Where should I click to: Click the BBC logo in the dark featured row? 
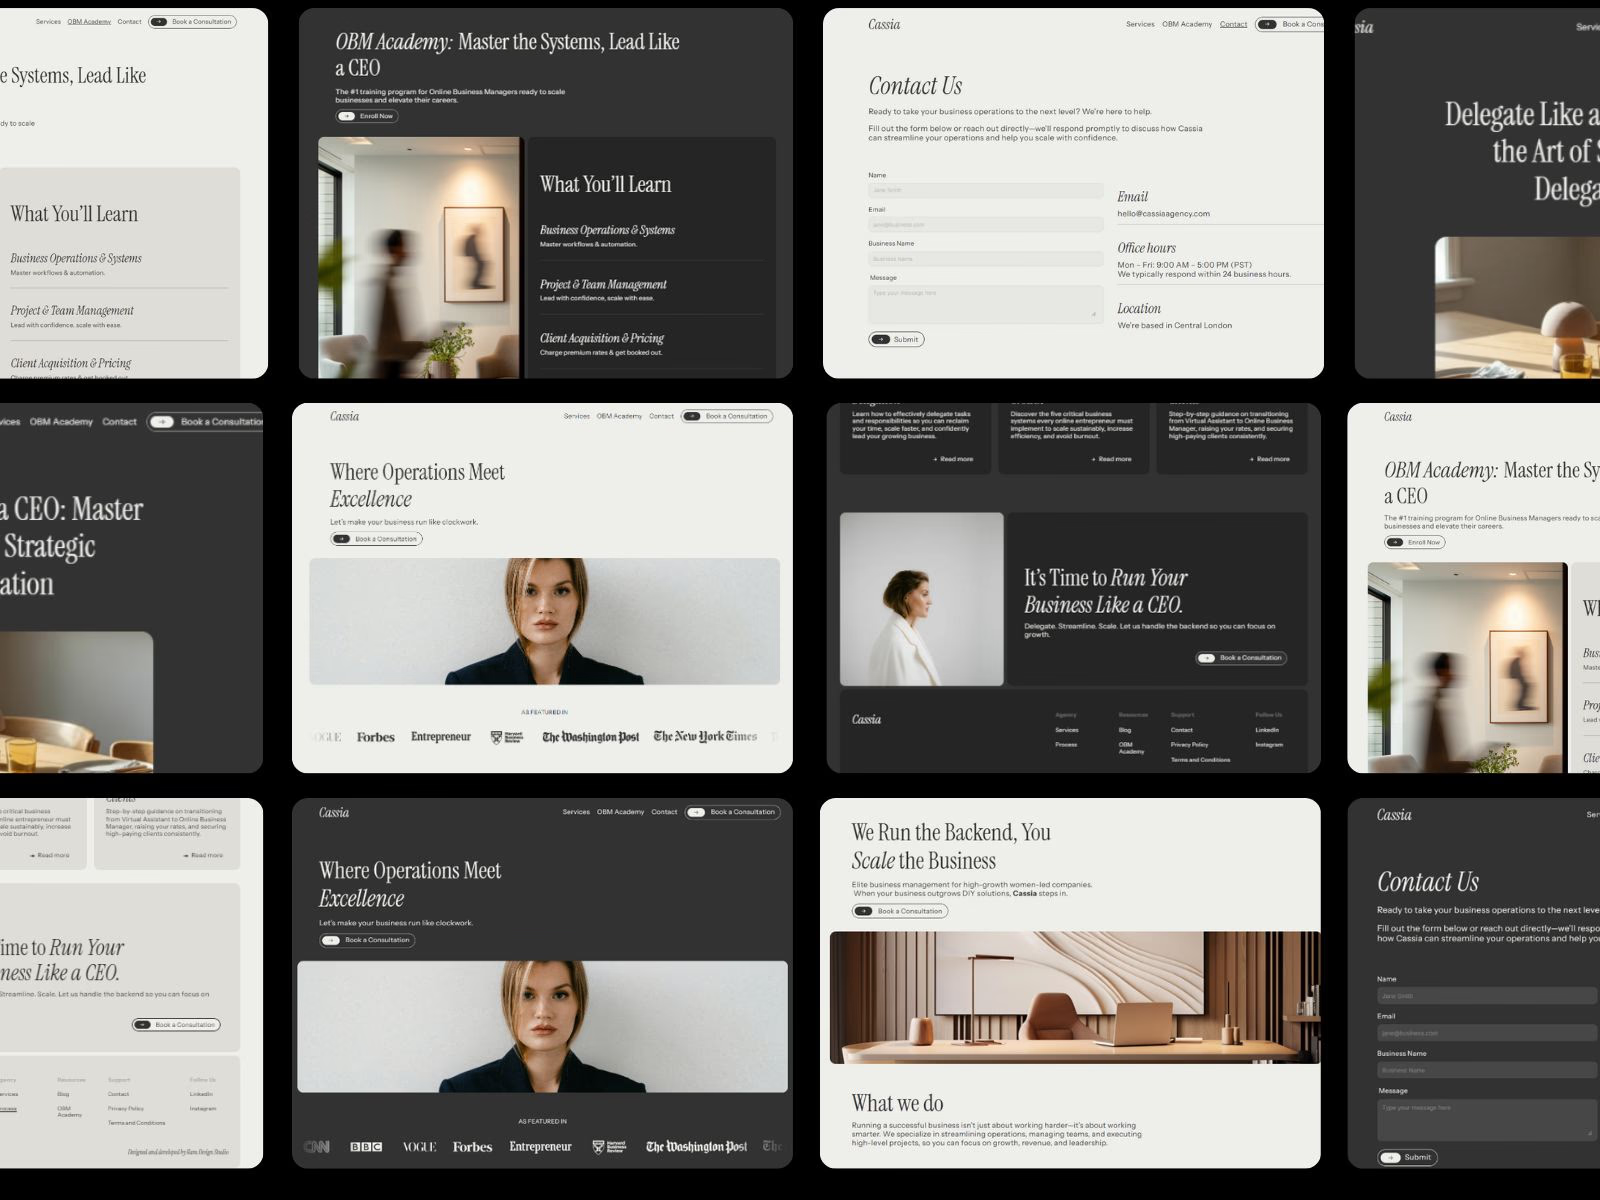tap(366, 1147)
